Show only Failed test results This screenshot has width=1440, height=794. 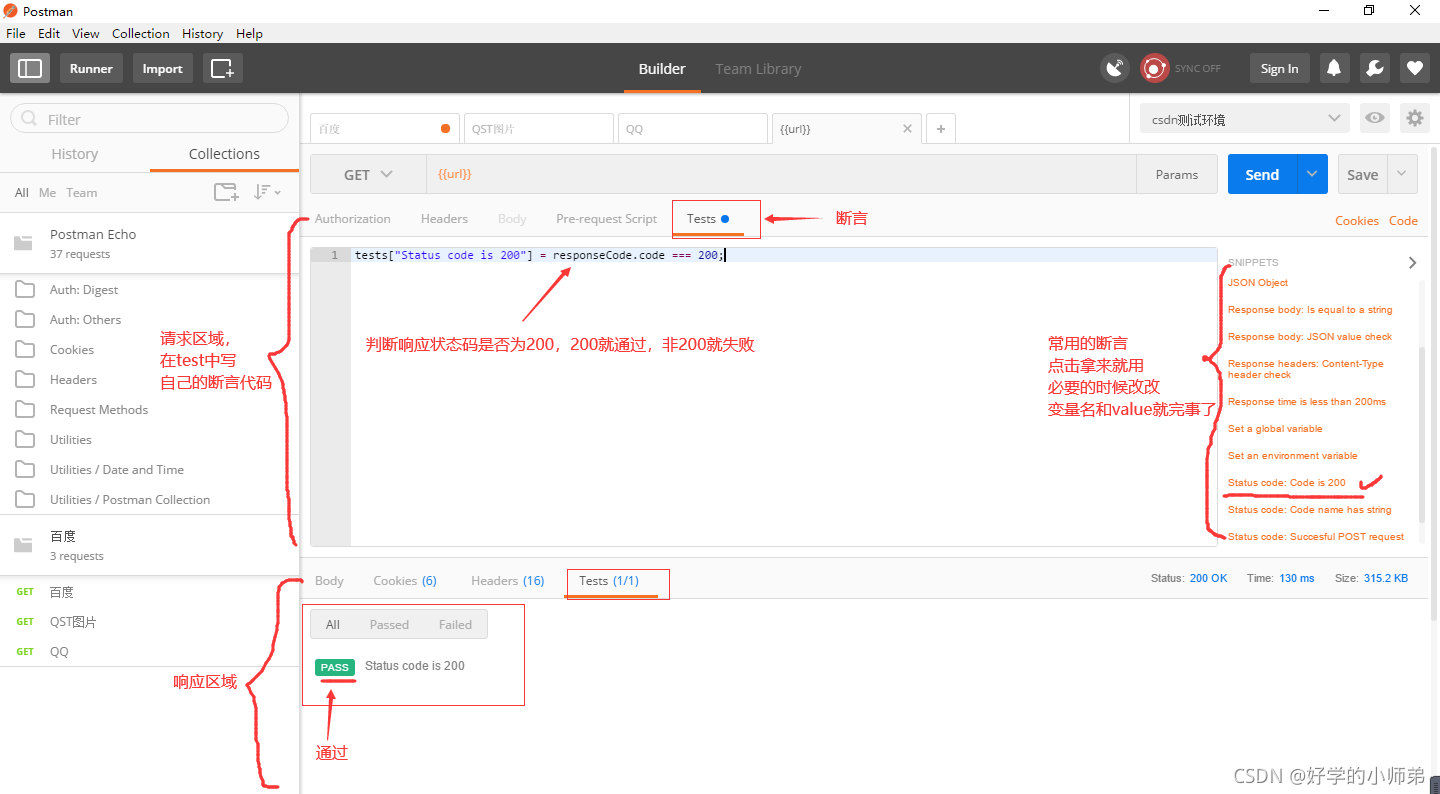[455, 624]
